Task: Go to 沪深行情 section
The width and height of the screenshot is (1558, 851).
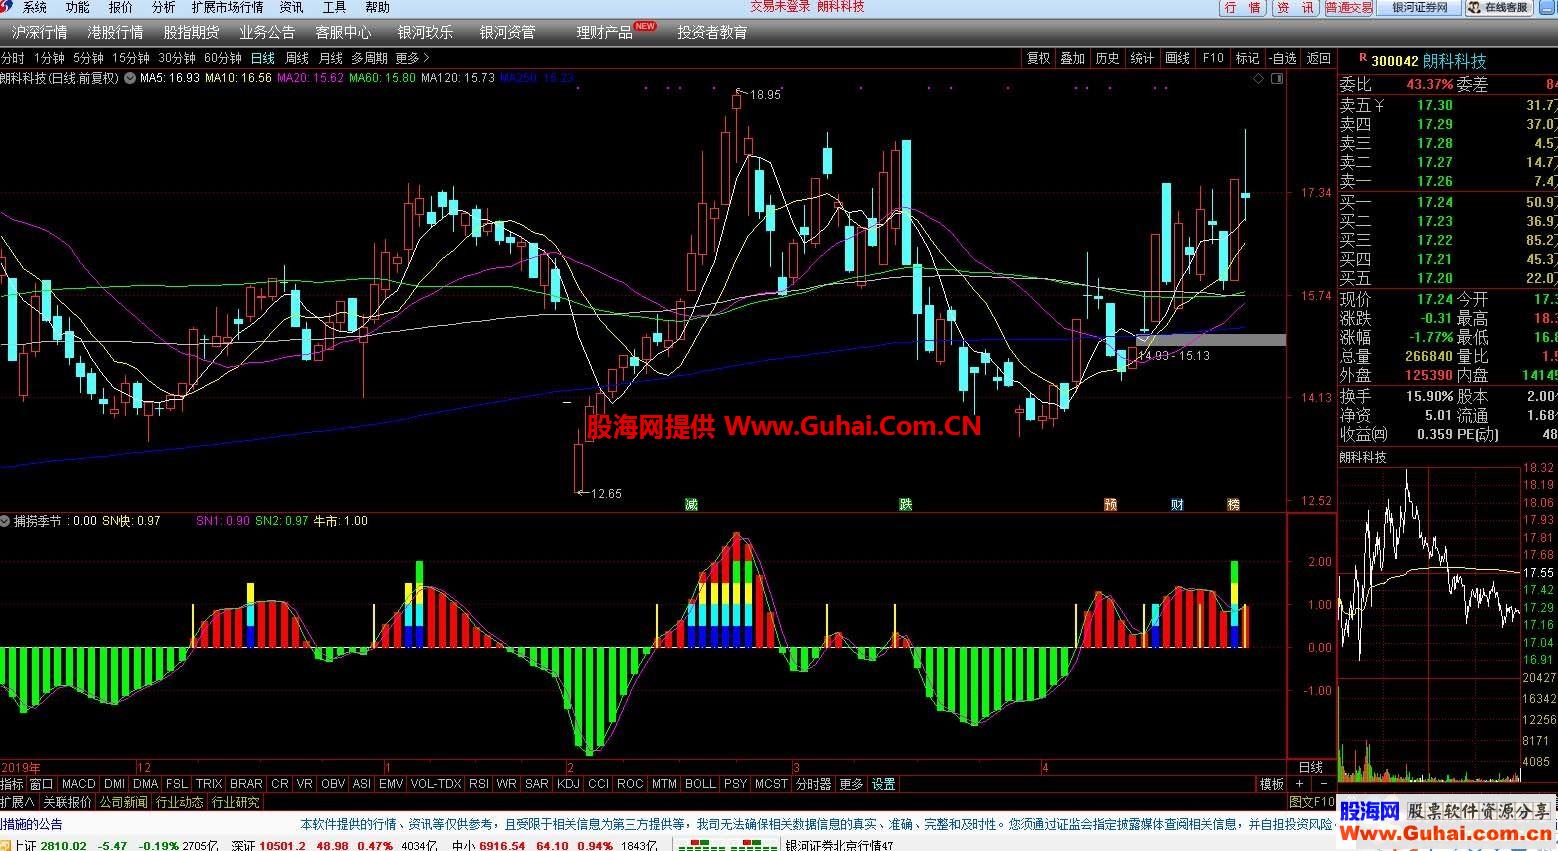Action: point(40,32)
